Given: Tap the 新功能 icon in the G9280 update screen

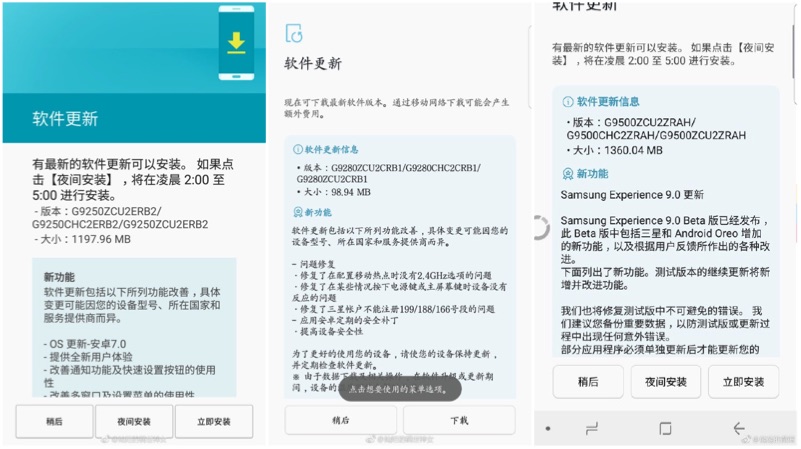Looking at the screenshot, I should pyautogui.click(x=297, y=213).
